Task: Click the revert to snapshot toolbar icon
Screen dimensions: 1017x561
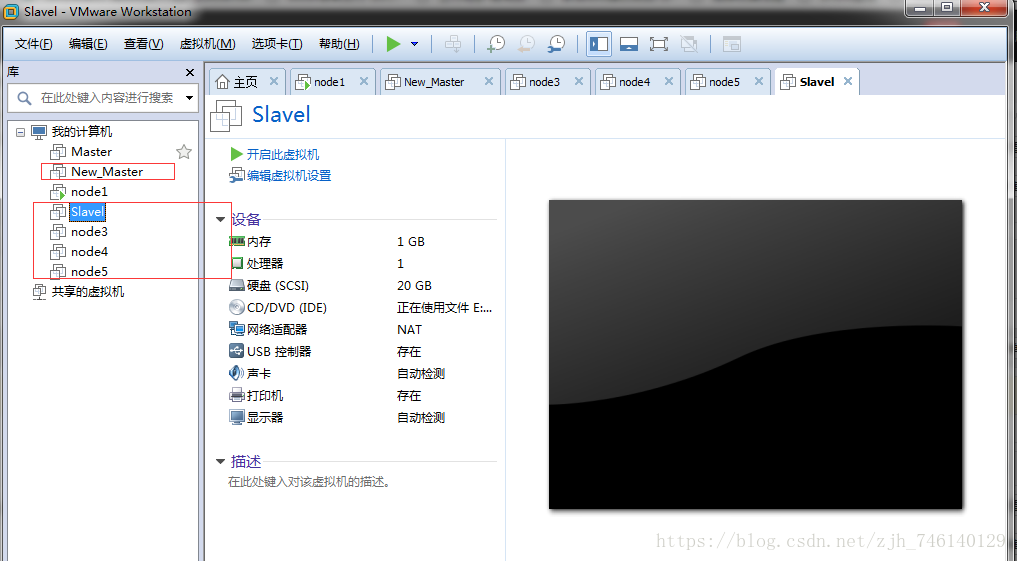Action: [x=526, y=44]
